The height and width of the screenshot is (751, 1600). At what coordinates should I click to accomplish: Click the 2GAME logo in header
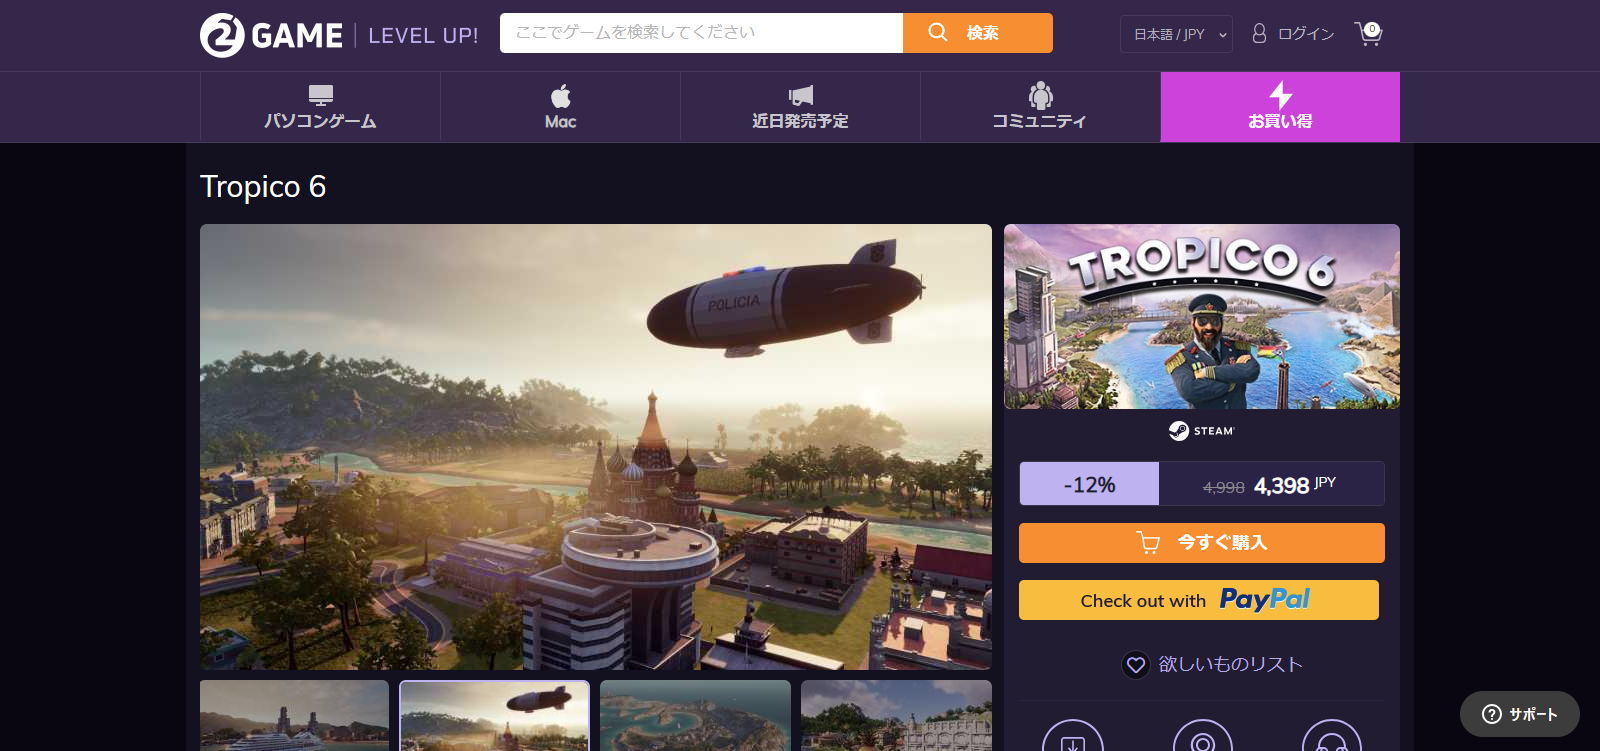pyautogui.click(x=271, y=35)
